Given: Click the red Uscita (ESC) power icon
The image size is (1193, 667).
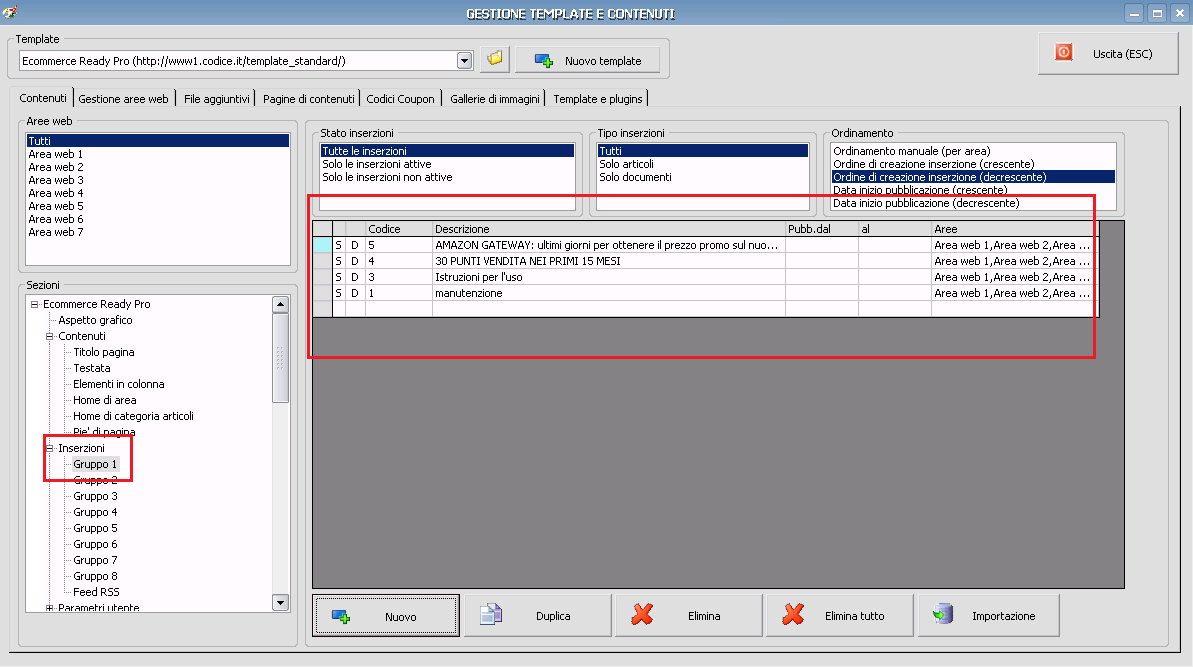Looking at the screenshot, I should [1064, 52].
